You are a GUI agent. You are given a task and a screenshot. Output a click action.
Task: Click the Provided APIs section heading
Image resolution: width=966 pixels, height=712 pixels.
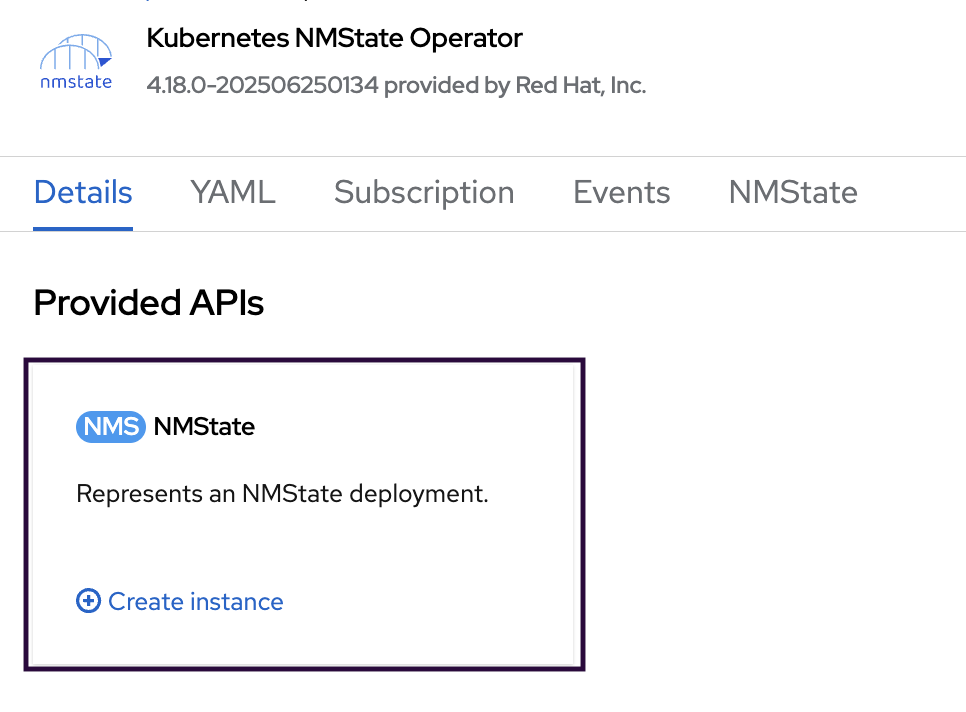(149, 303)
